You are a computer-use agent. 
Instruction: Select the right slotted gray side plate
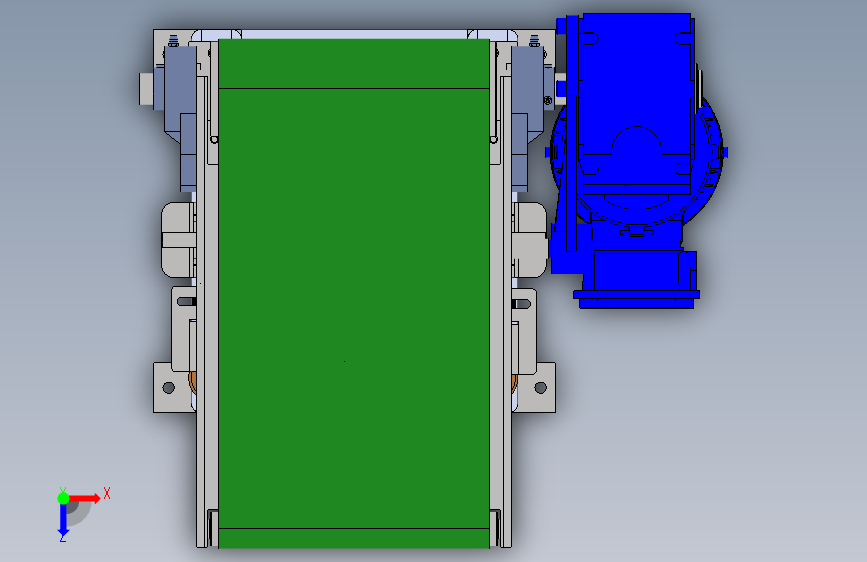click(x=524, y=329)
